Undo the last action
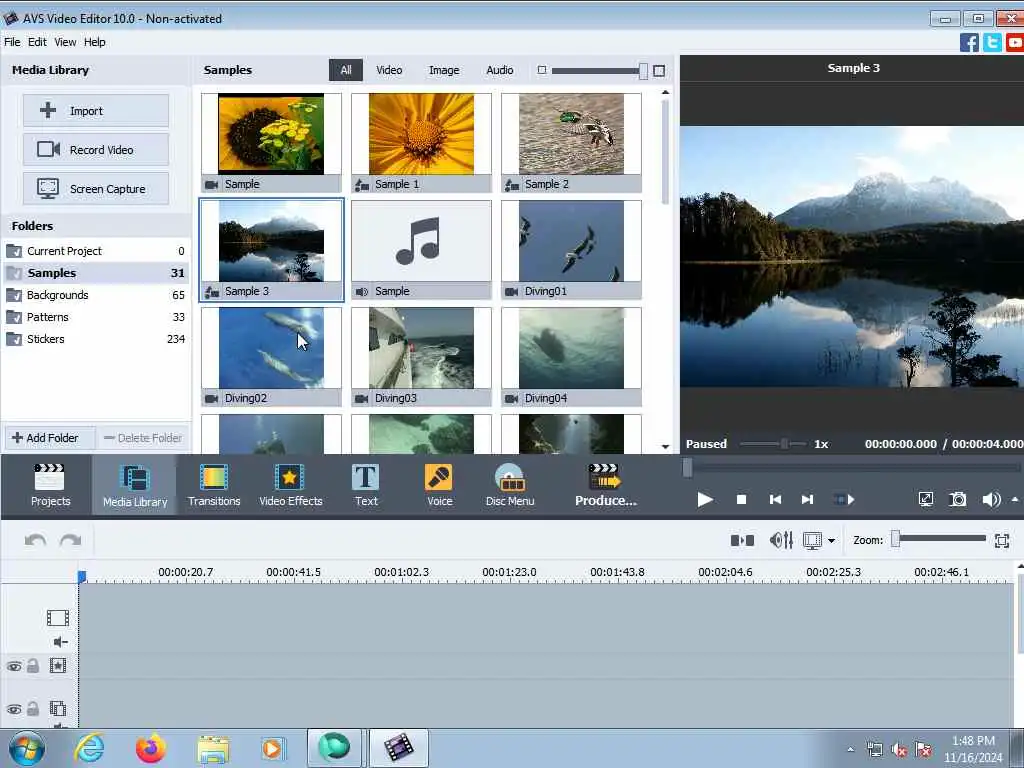The image size is (1024, 768). tap(35, 540)
